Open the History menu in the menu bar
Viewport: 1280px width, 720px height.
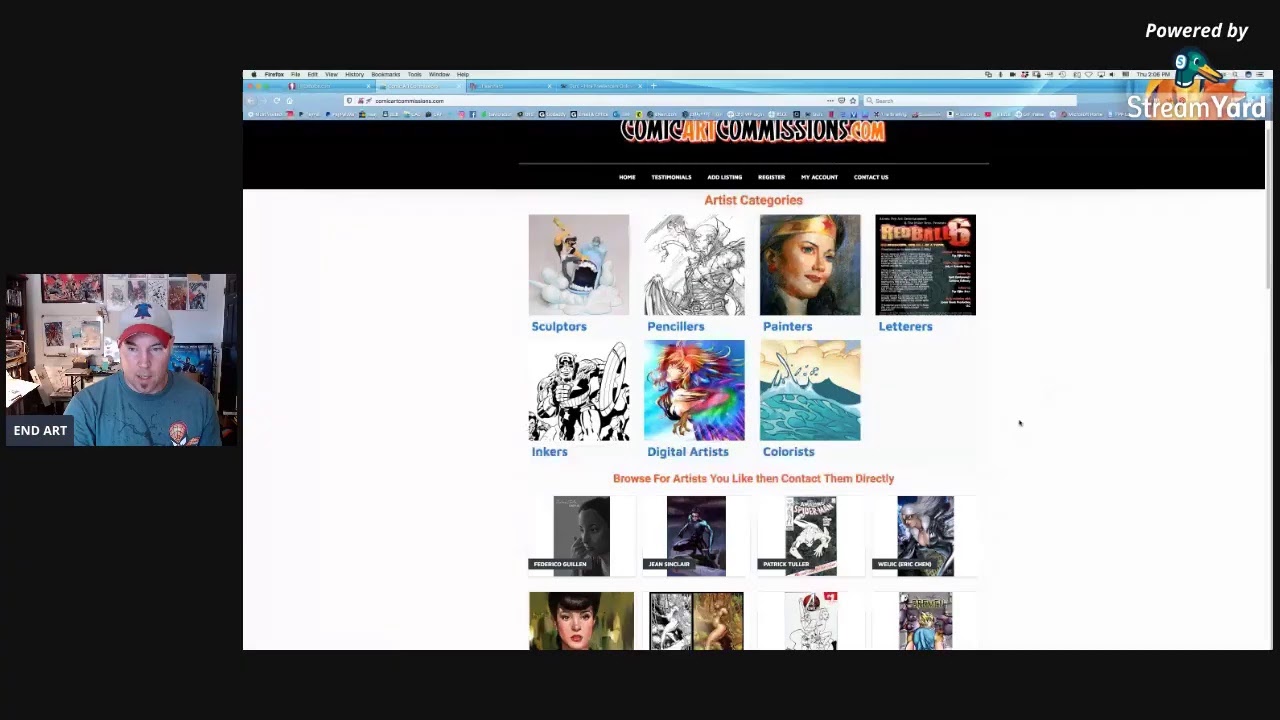(354, 74)
